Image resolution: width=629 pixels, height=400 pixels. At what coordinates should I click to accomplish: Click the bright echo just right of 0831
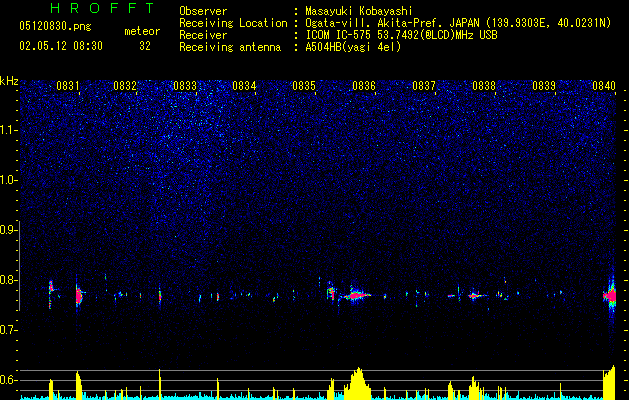point(79,296)
